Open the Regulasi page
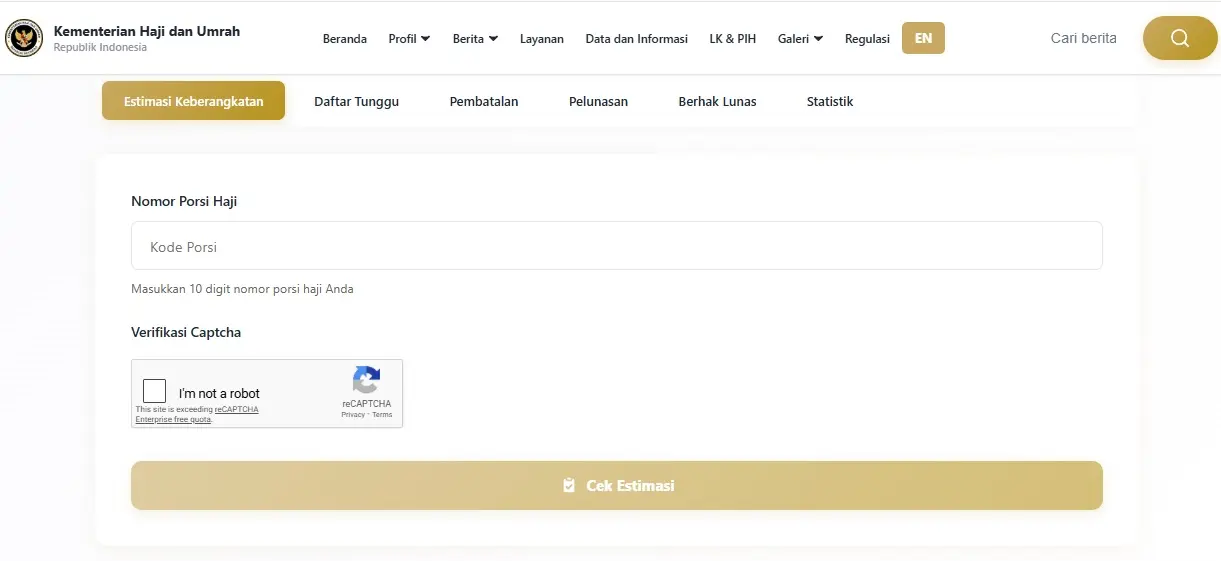 [x=867, y=39]
